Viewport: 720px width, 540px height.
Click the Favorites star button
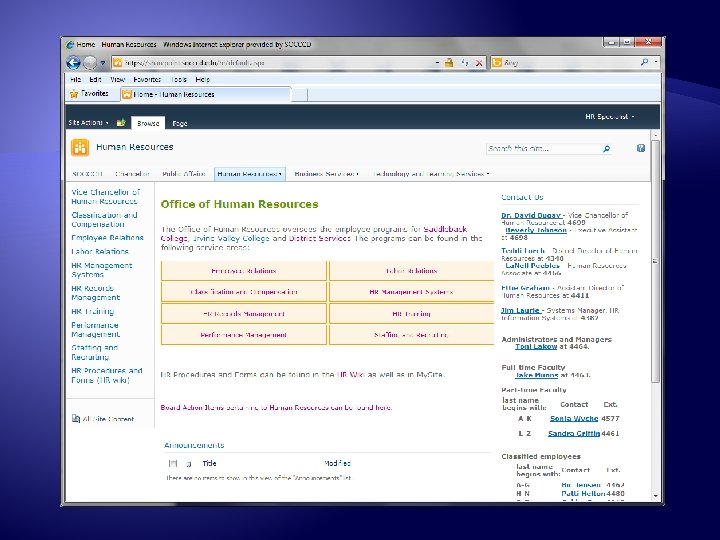(x=89, y=94)
